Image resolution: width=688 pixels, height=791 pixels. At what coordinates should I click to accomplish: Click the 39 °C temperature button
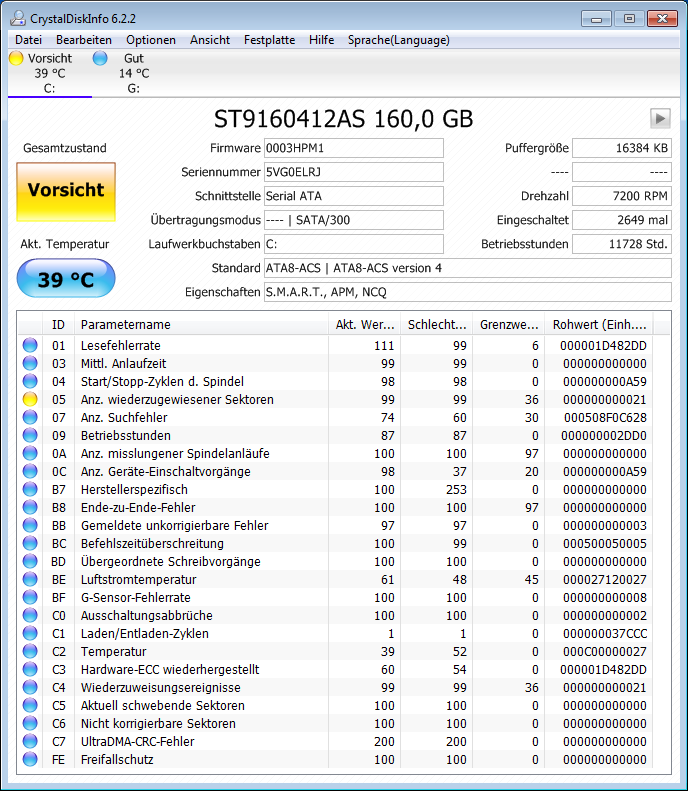point(66,278)
